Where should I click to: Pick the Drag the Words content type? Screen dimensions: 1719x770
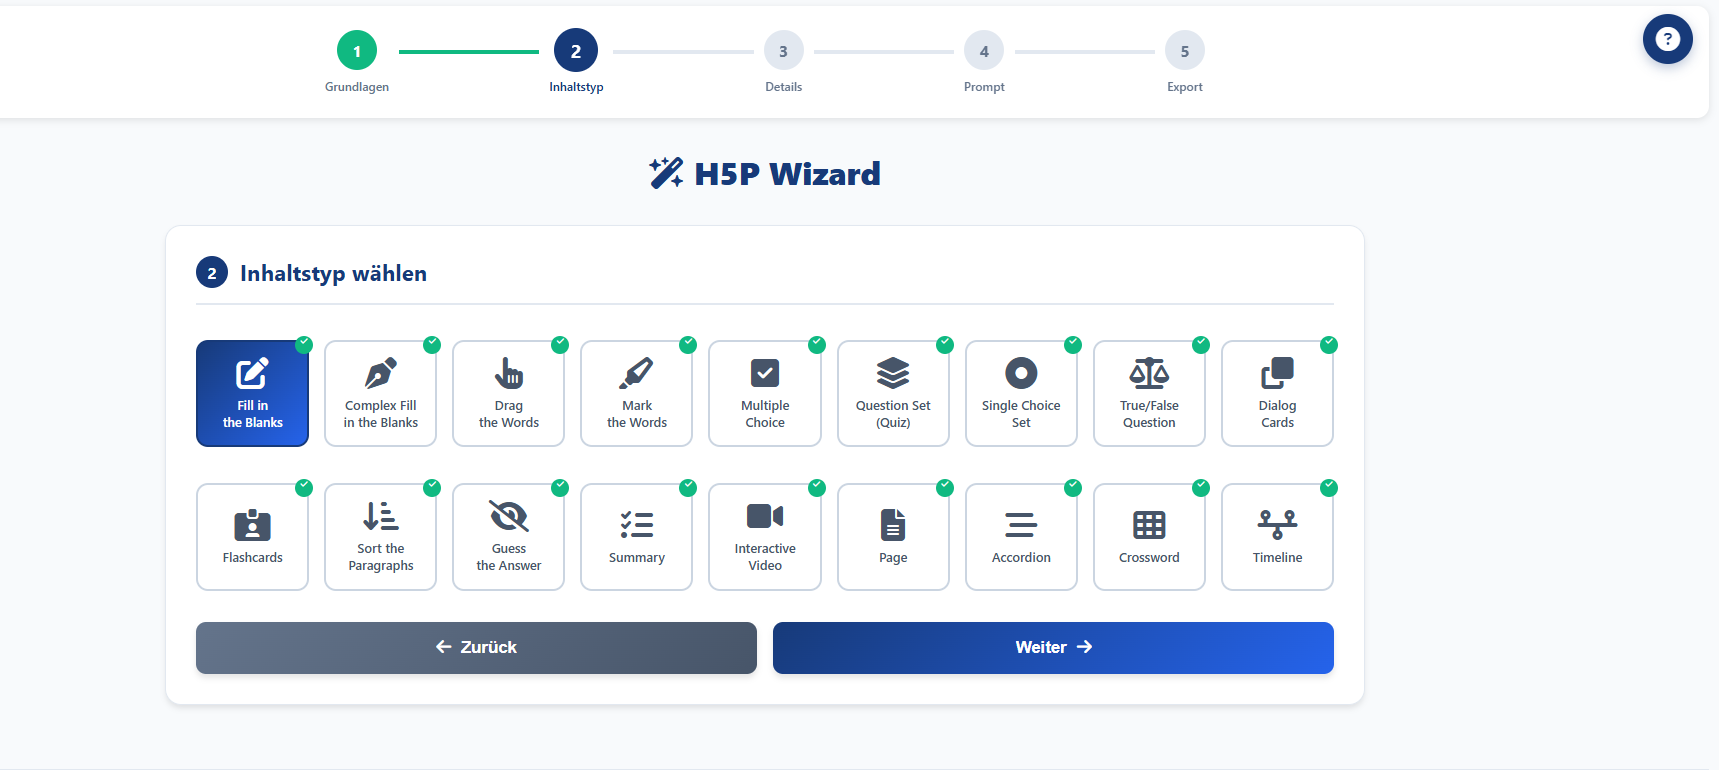click(x=508, y=393)
